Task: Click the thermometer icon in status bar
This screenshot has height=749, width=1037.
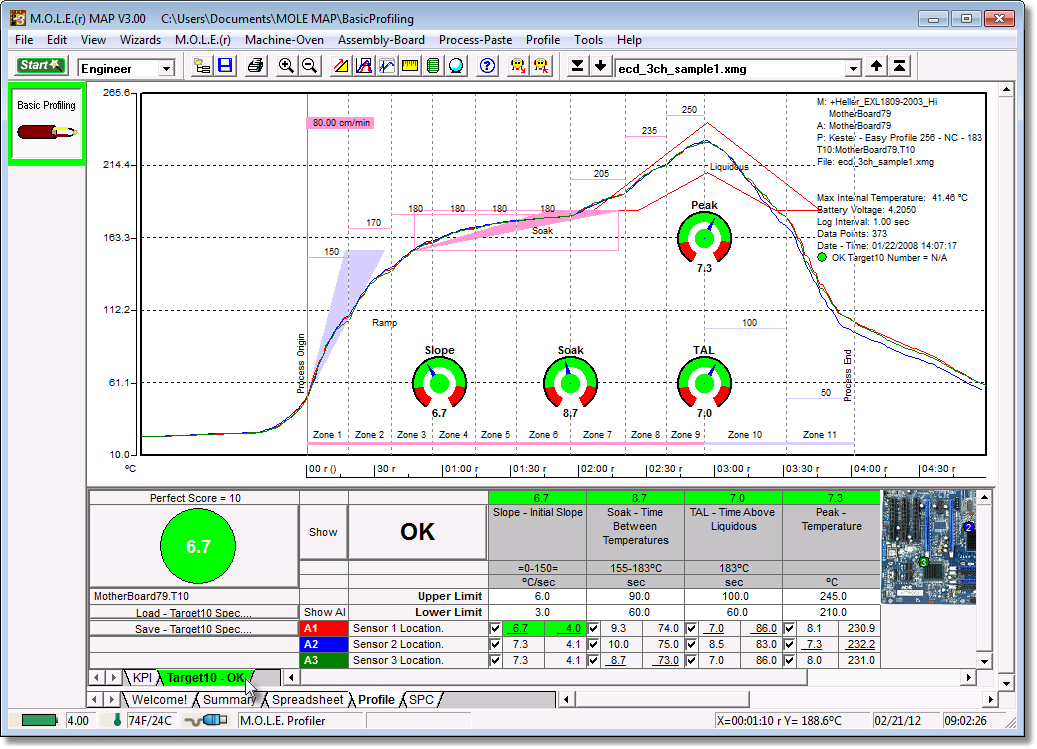Action: tap(117, 720)
